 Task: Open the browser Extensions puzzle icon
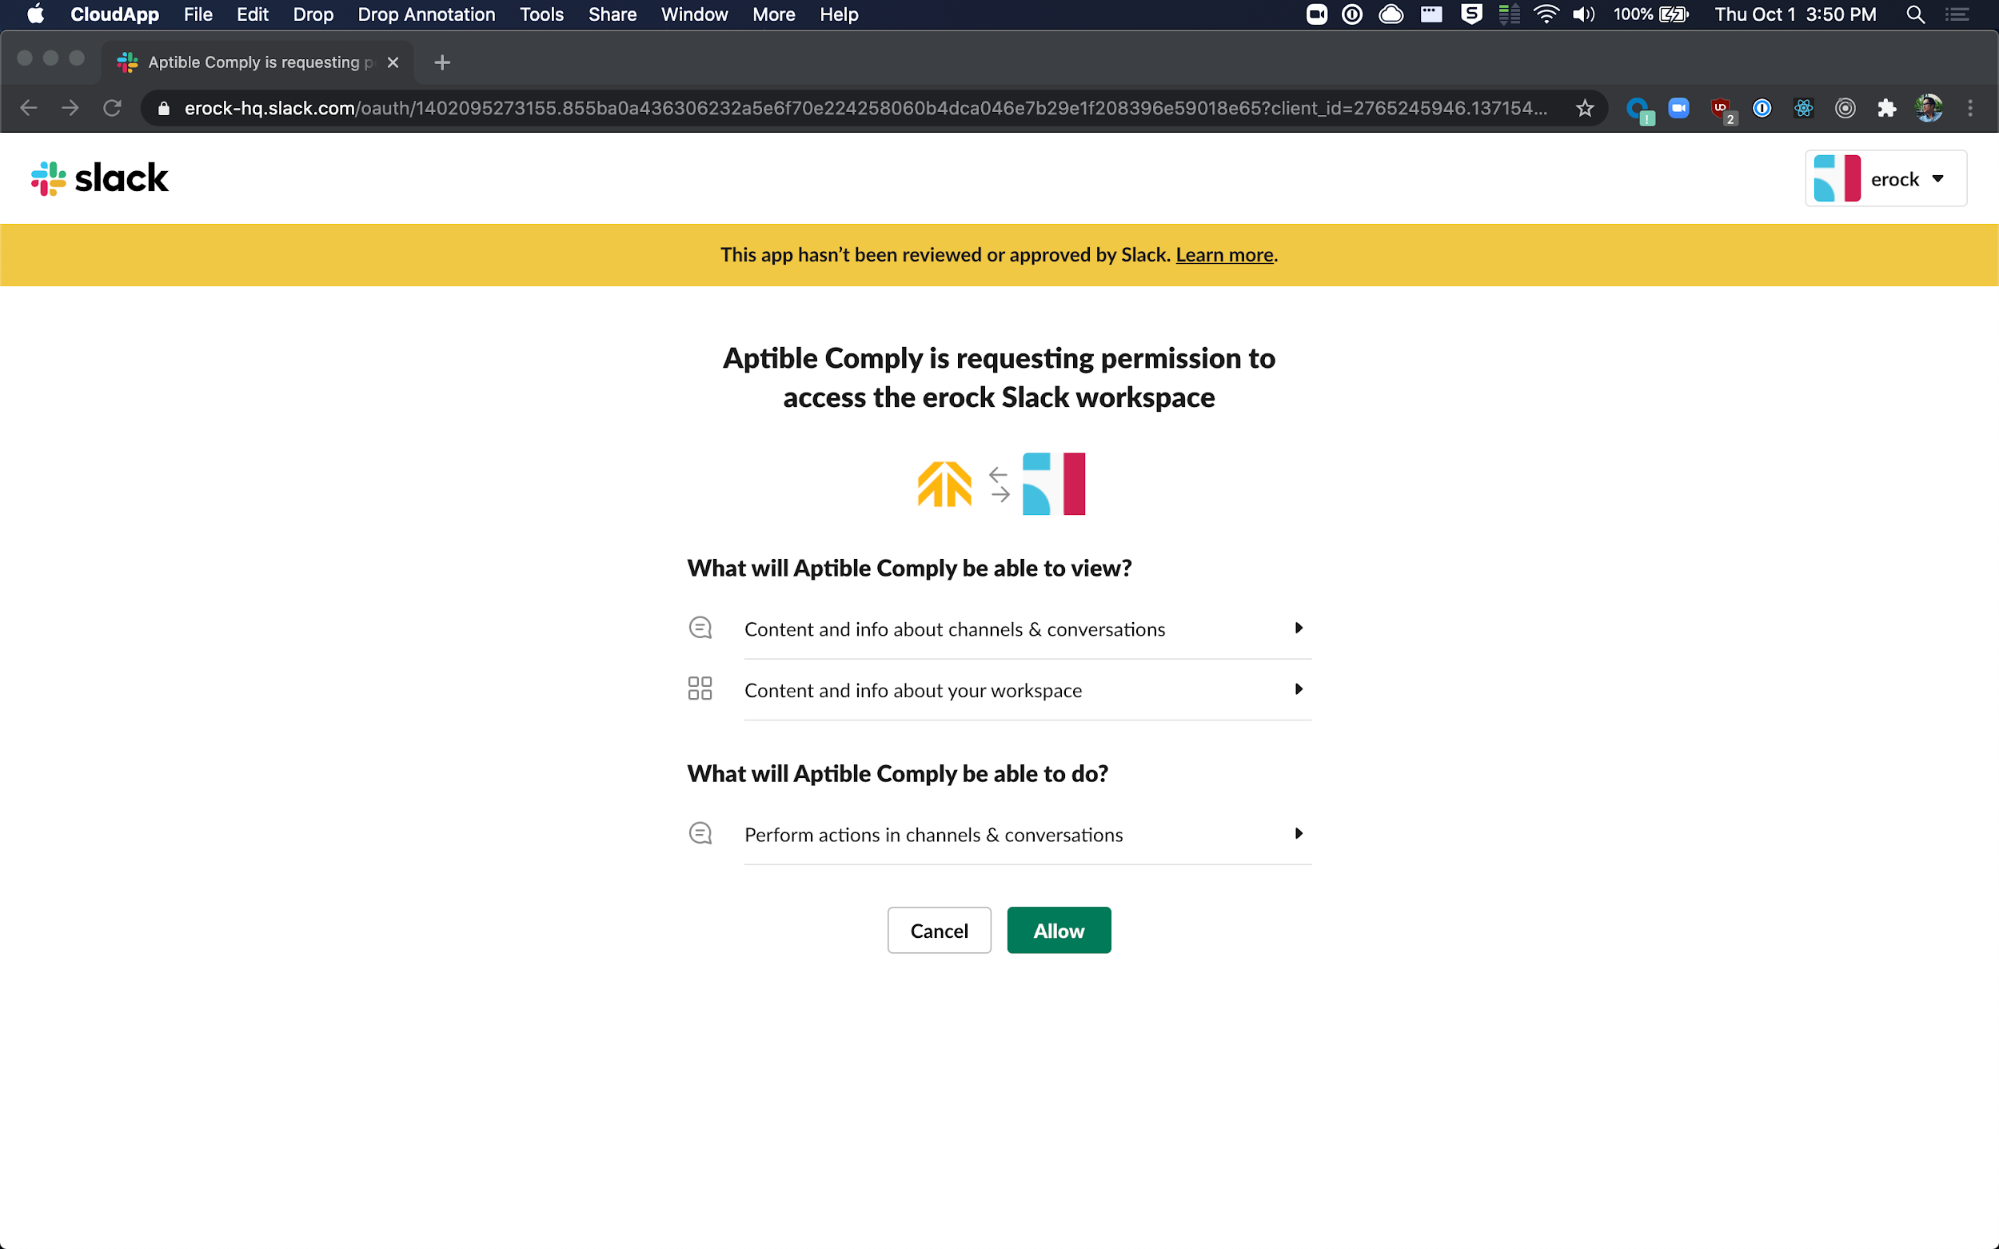[1886, 108]
